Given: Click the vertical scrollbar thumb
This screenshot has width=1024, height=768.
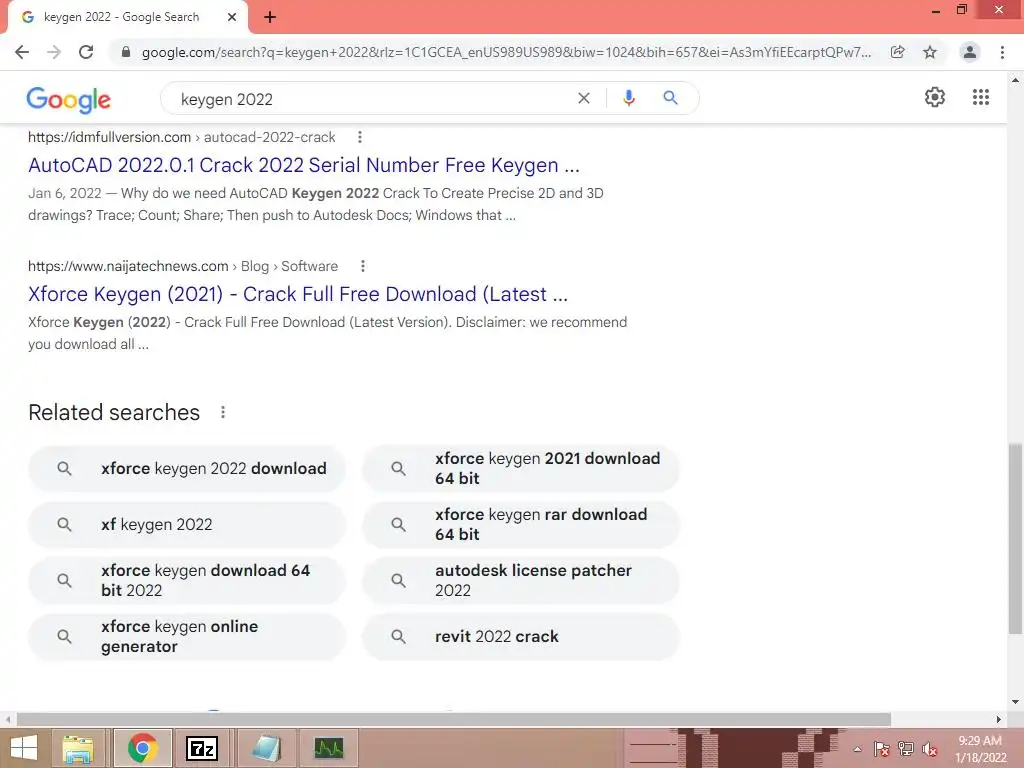Looking at the screenshot, I should [1015, 539].
